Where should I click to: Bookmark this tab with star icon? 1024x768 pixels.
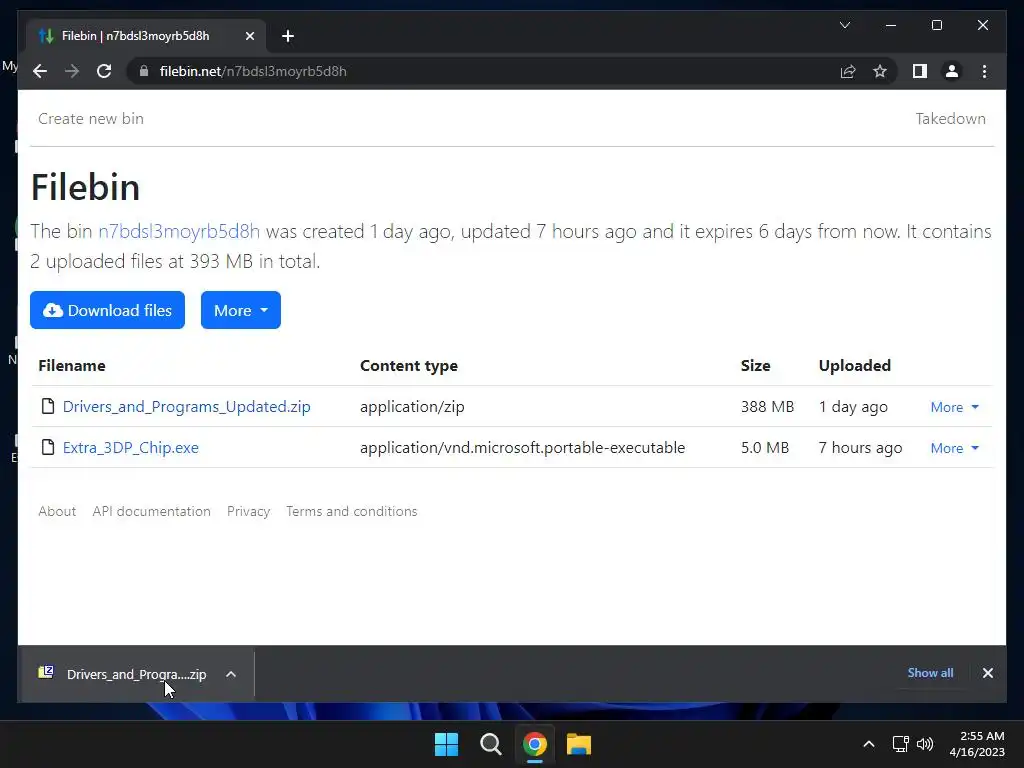(x=880, y=71)
